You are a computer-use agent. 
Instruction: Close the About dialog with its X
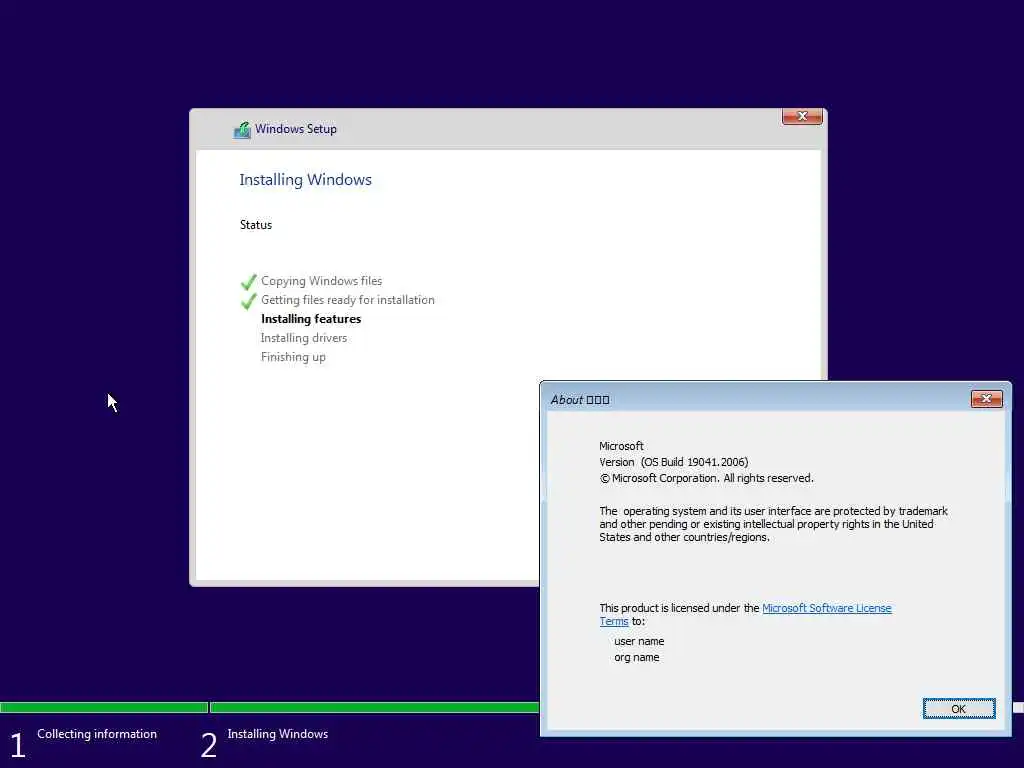click(x=986, y=398)
